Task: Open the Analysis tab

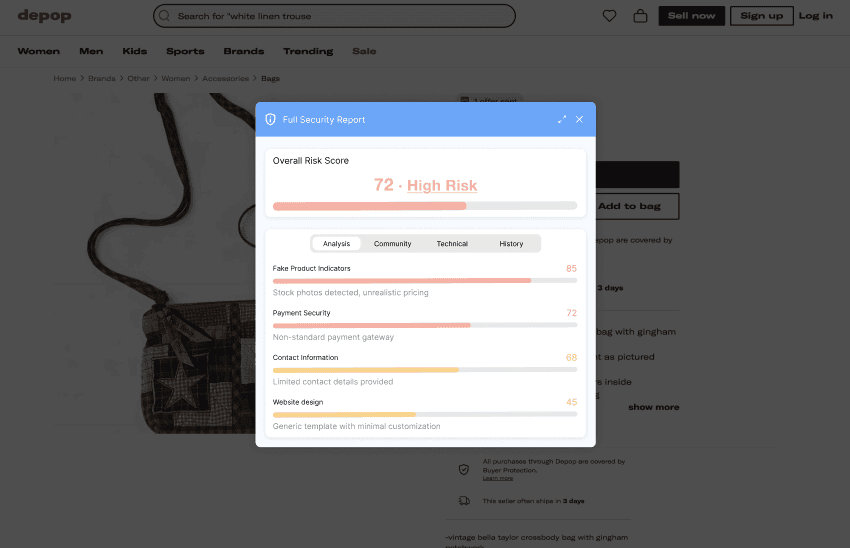Action: pyautogui.click(x=336, y=244)
